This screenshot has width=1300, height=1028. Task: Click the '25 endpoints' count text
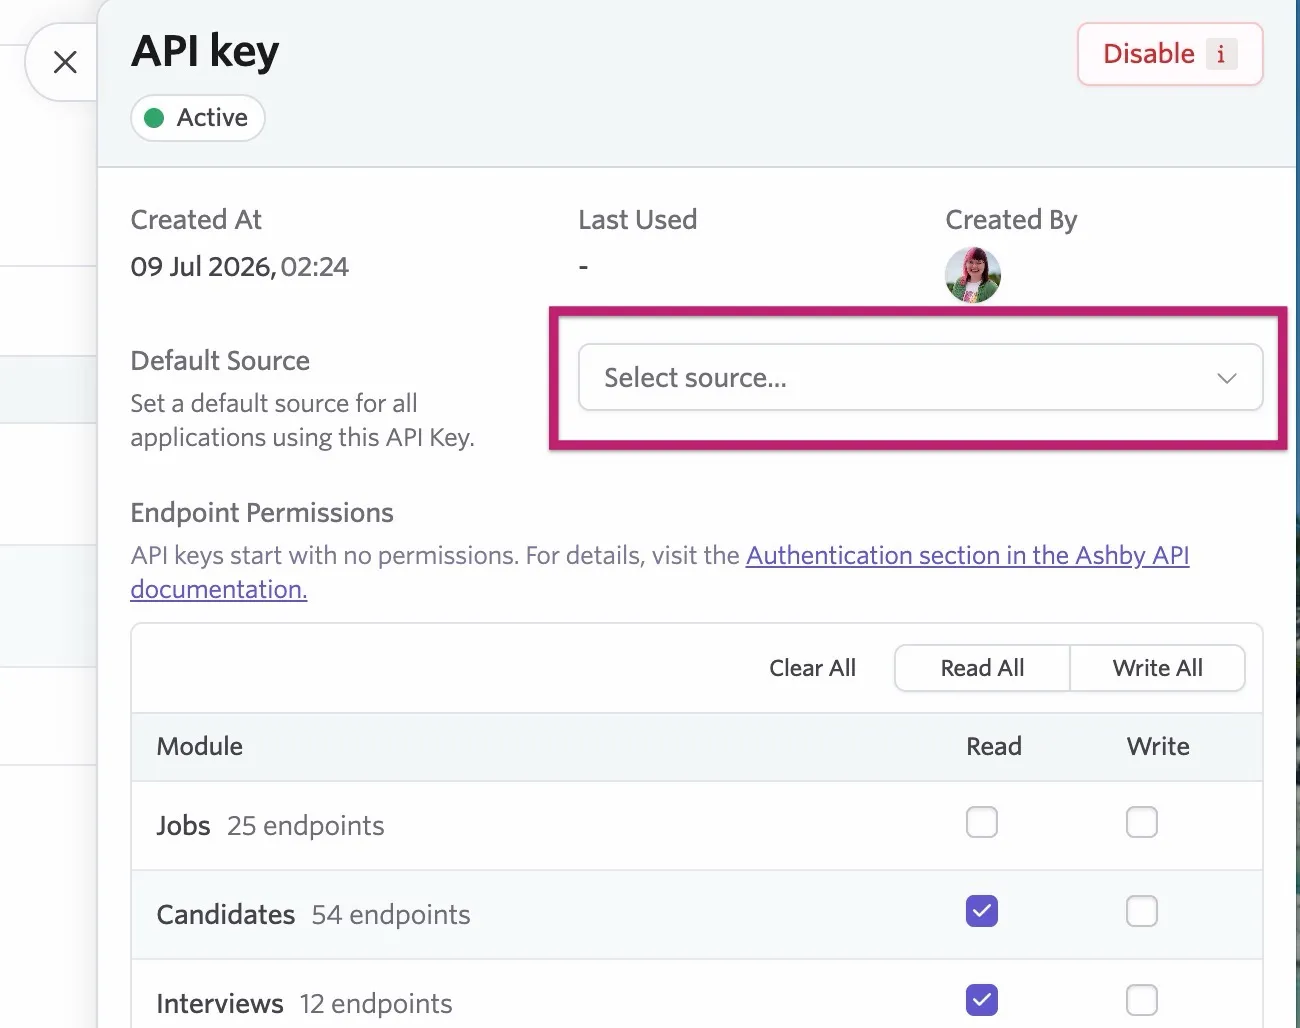pos(306,826)
